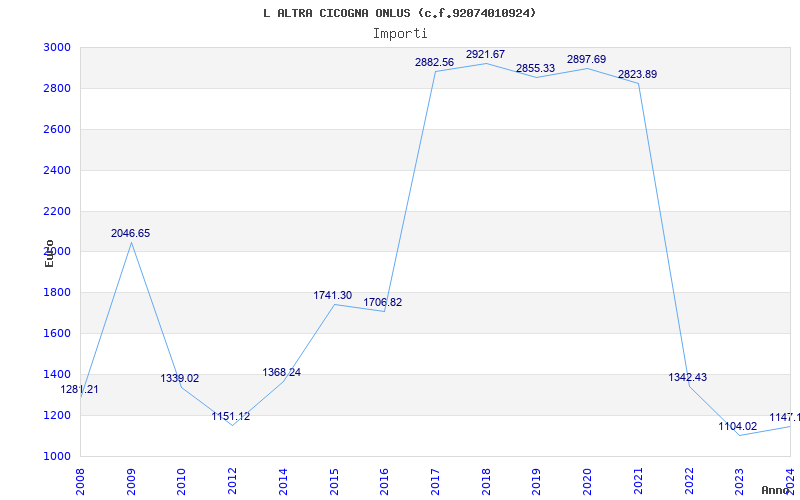Select x-axis label 2012
The image size is (800, 500).
pyautogui.click(x=232, y=482)
